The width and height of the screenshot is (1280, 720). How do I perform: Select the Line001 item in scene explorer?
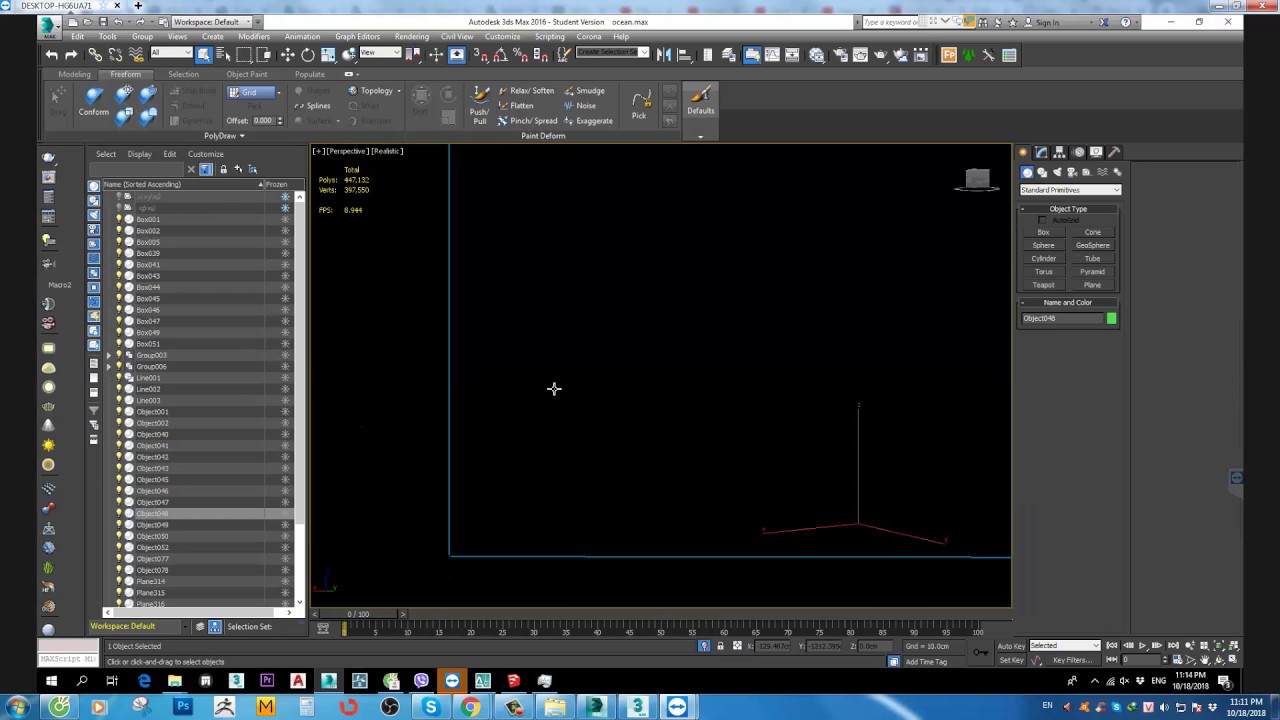tap(148, 378)
